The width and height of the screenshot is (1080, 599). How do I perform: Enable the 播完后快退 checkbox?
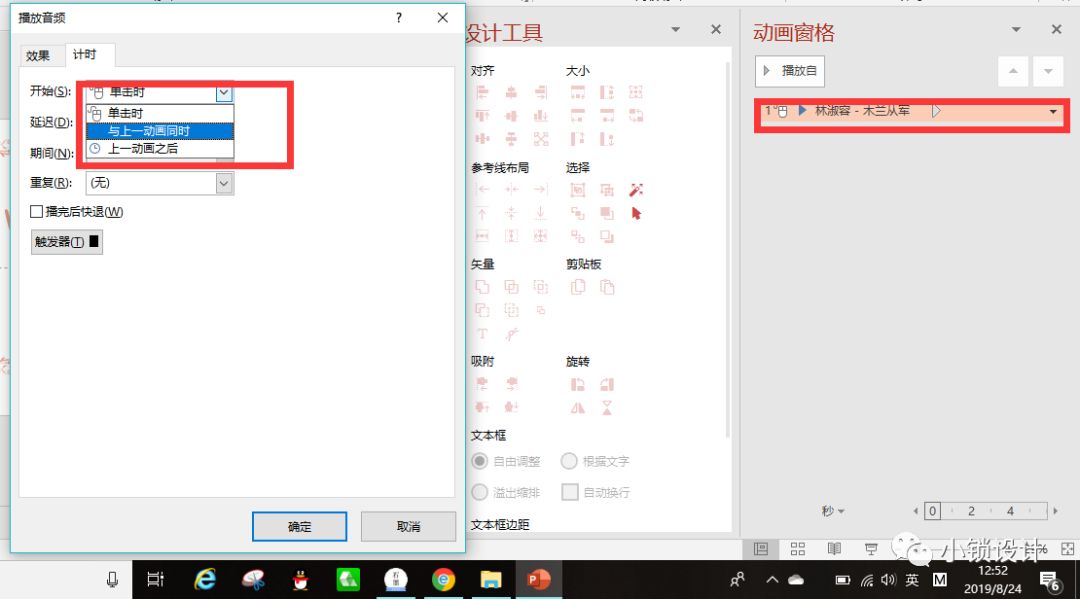click(x=37, y=211)
